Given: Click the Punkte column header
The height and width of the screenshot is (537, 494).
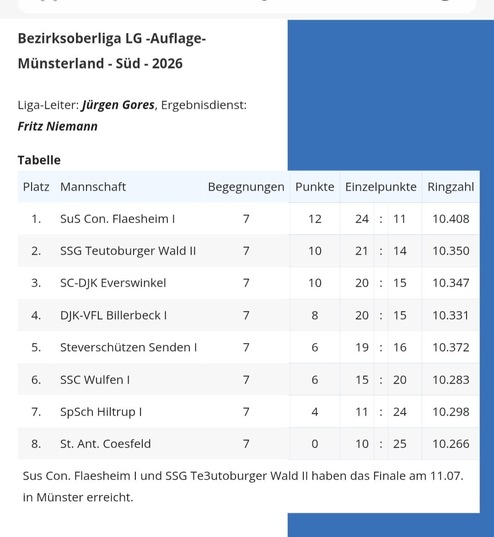Looking at the screenshot, I should pyautogui.click(x=314, y=187).
